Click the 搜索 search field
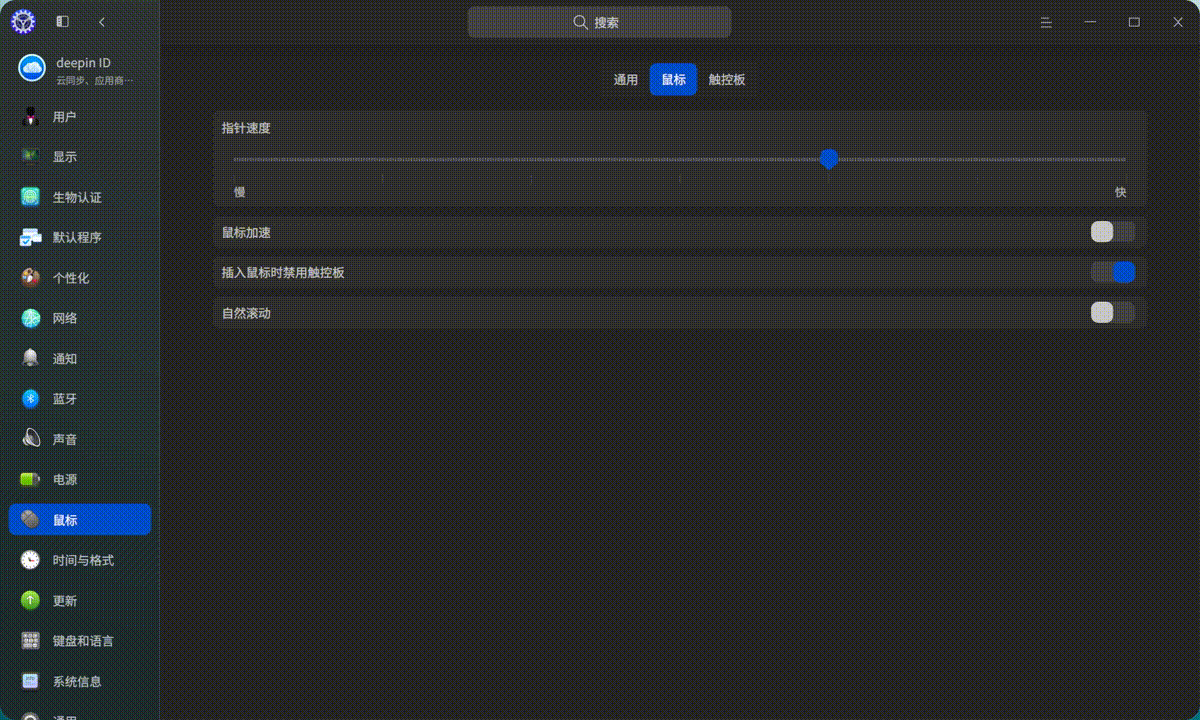This screenshot has width=1200, height=720. 599,22
